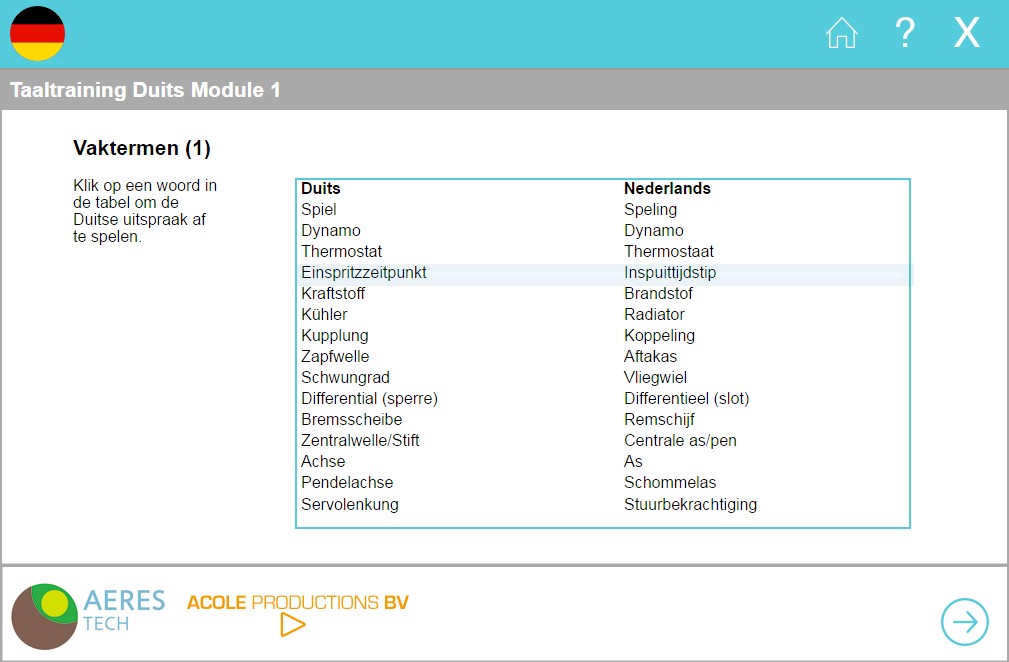Play pronunciation for Servolenkung
1009x662 pixels.
(349, 504)
